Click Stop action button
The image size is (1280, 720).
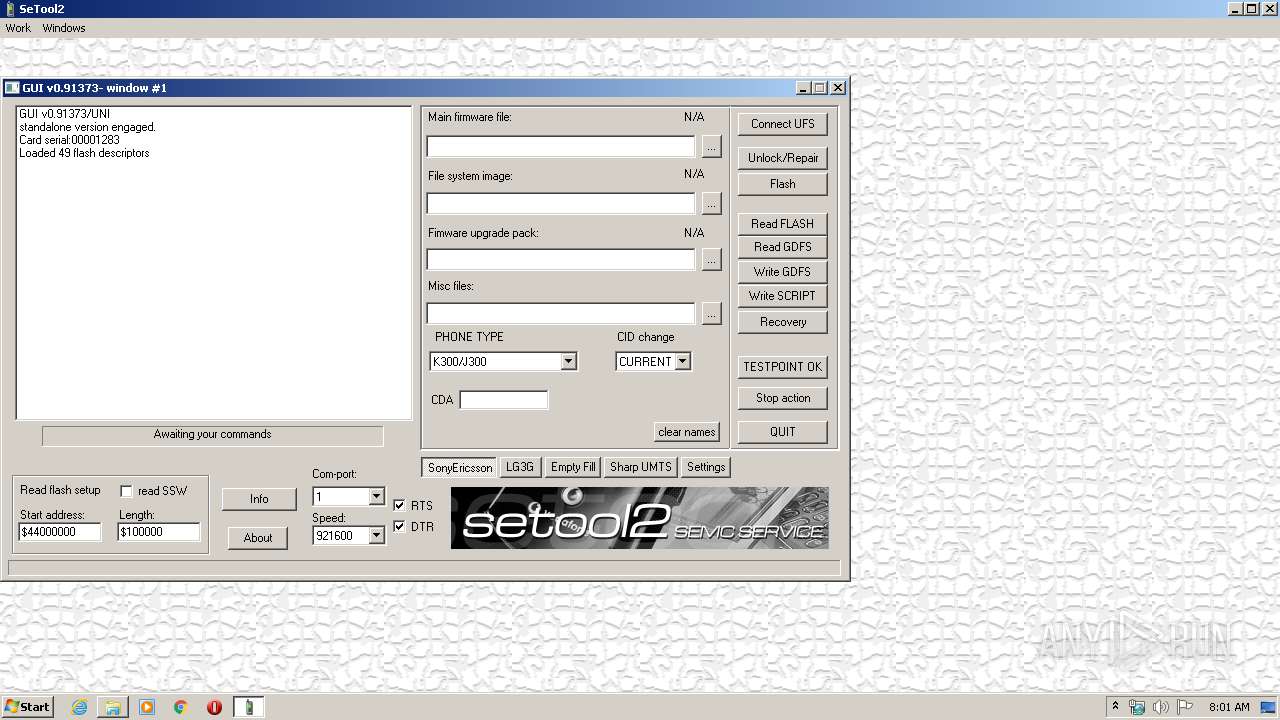point(783,398)
